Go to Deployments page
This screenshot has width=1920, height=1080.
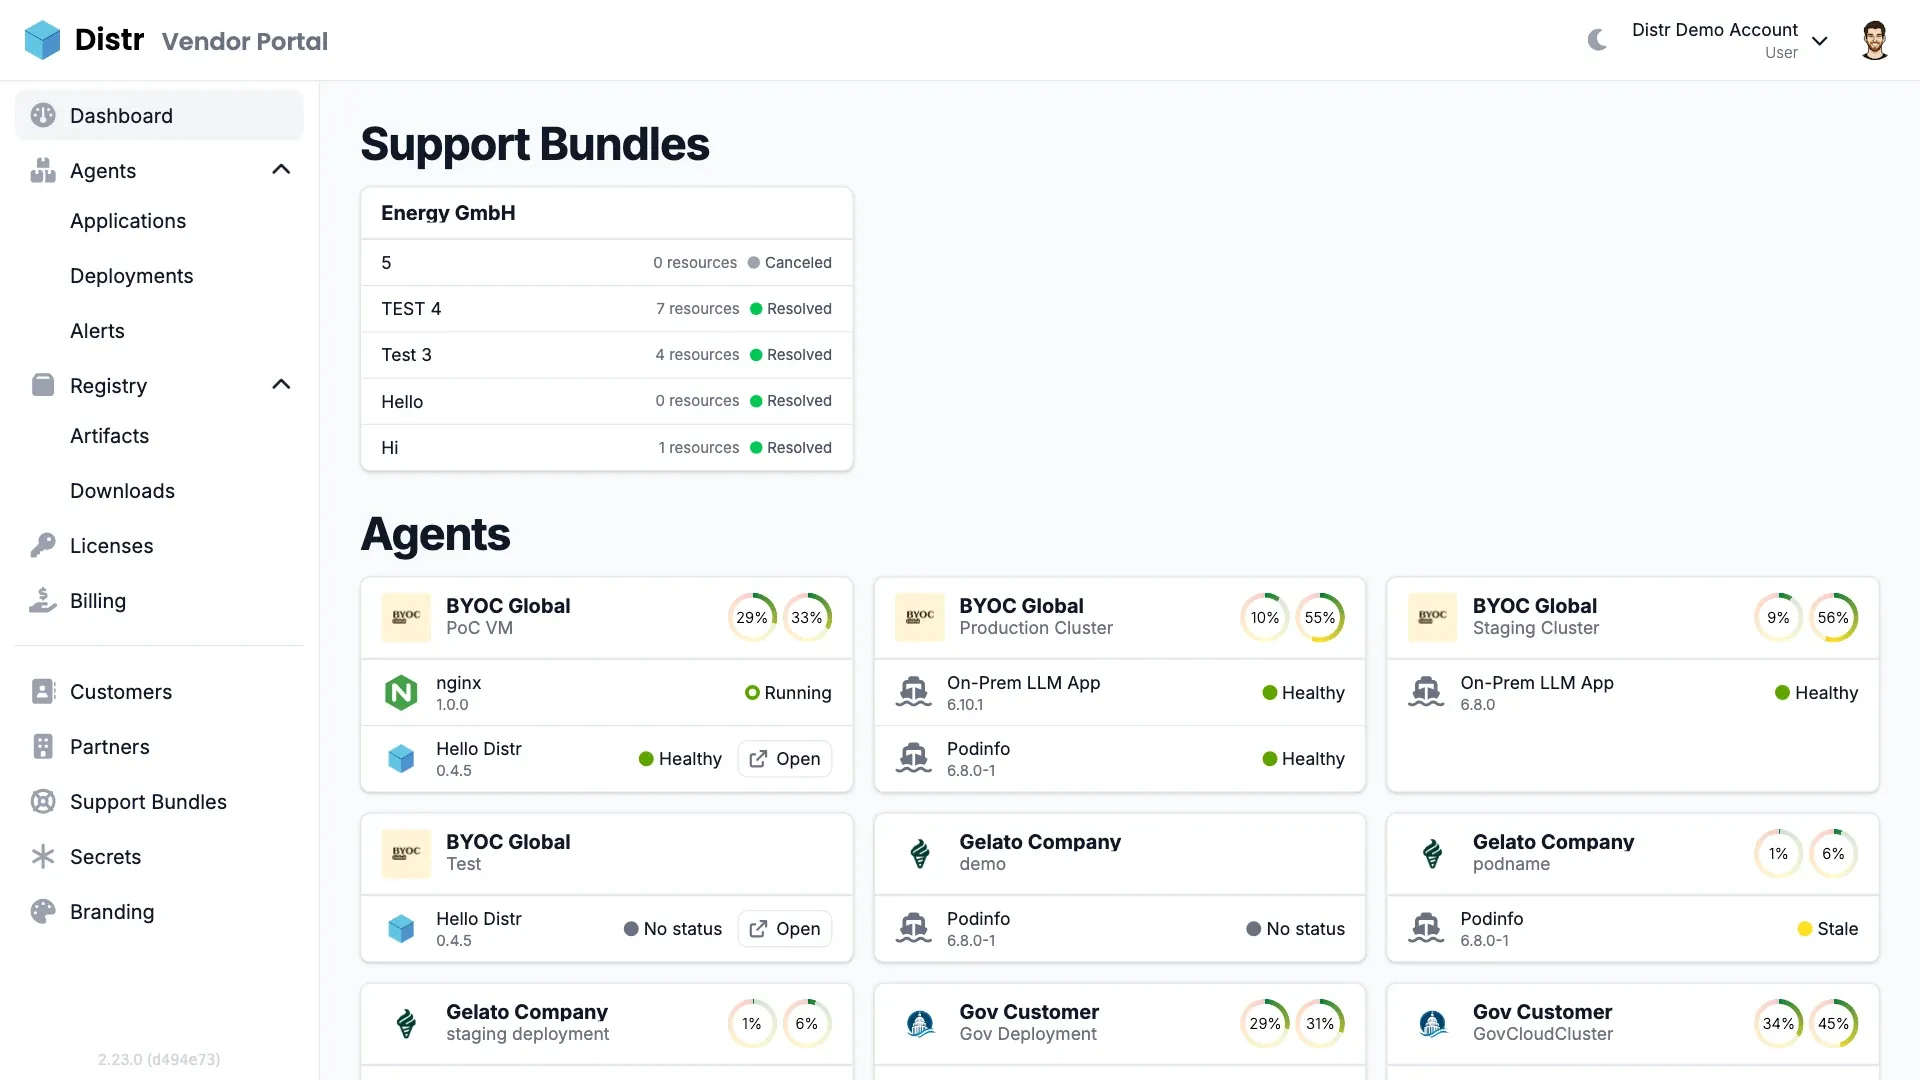pyautogui.click(x=131, y=276)
